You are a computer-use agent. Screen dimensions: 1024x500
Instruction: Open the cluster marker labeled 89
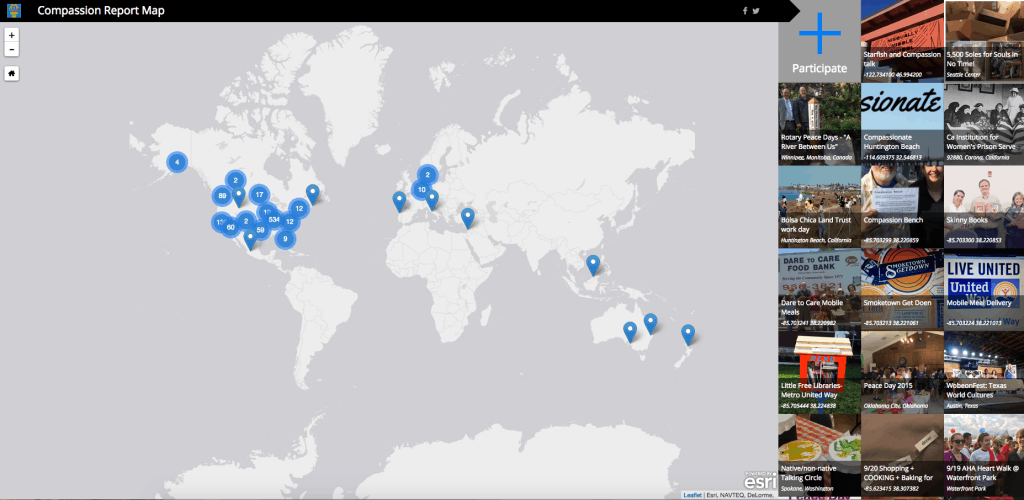click(x=222, y=195)
